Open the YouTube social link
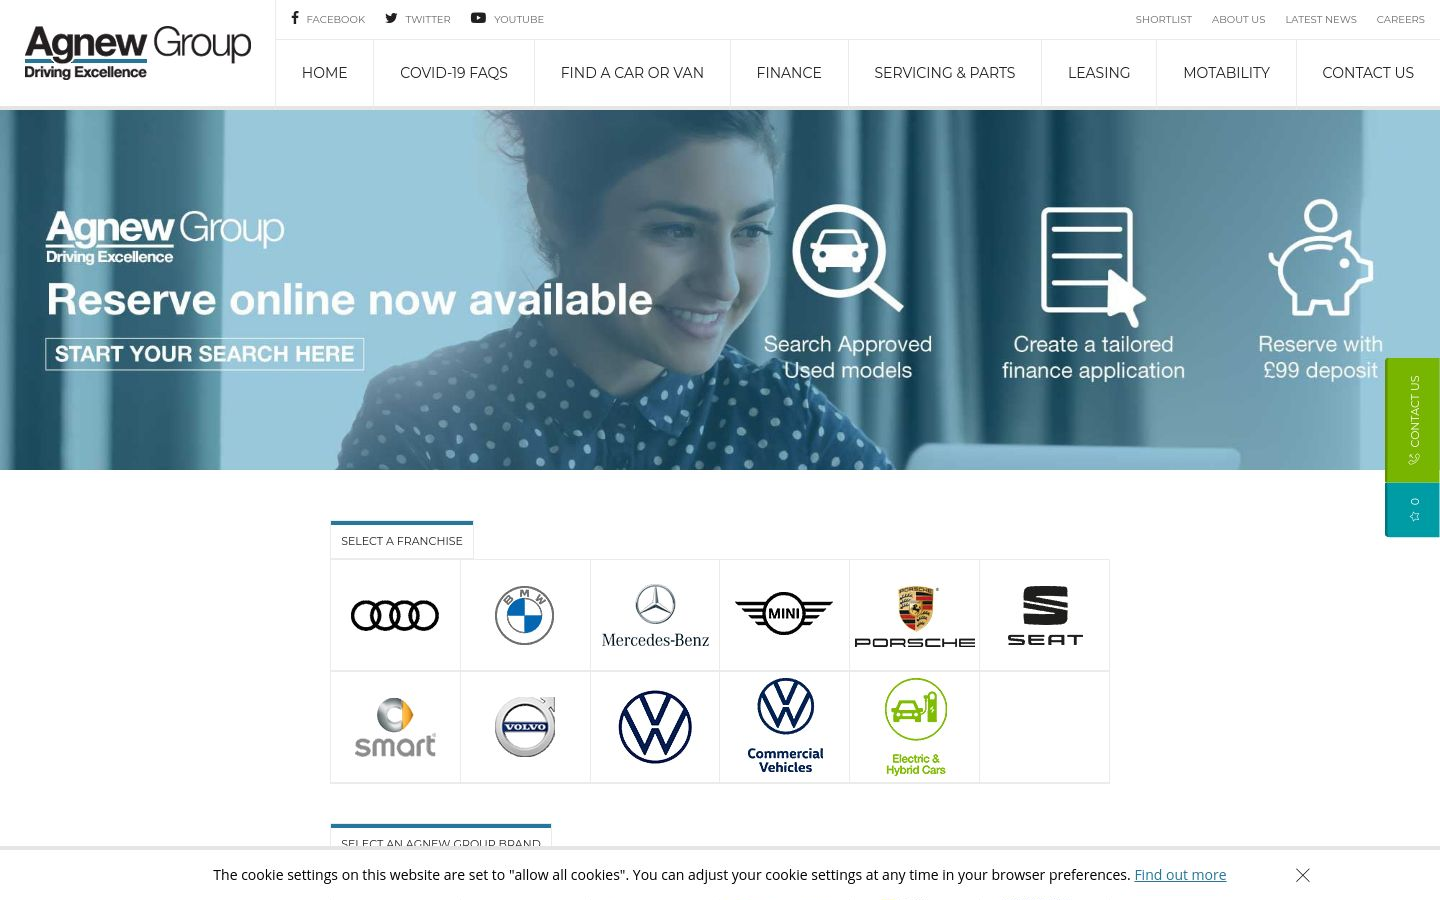 coord(507,19)
